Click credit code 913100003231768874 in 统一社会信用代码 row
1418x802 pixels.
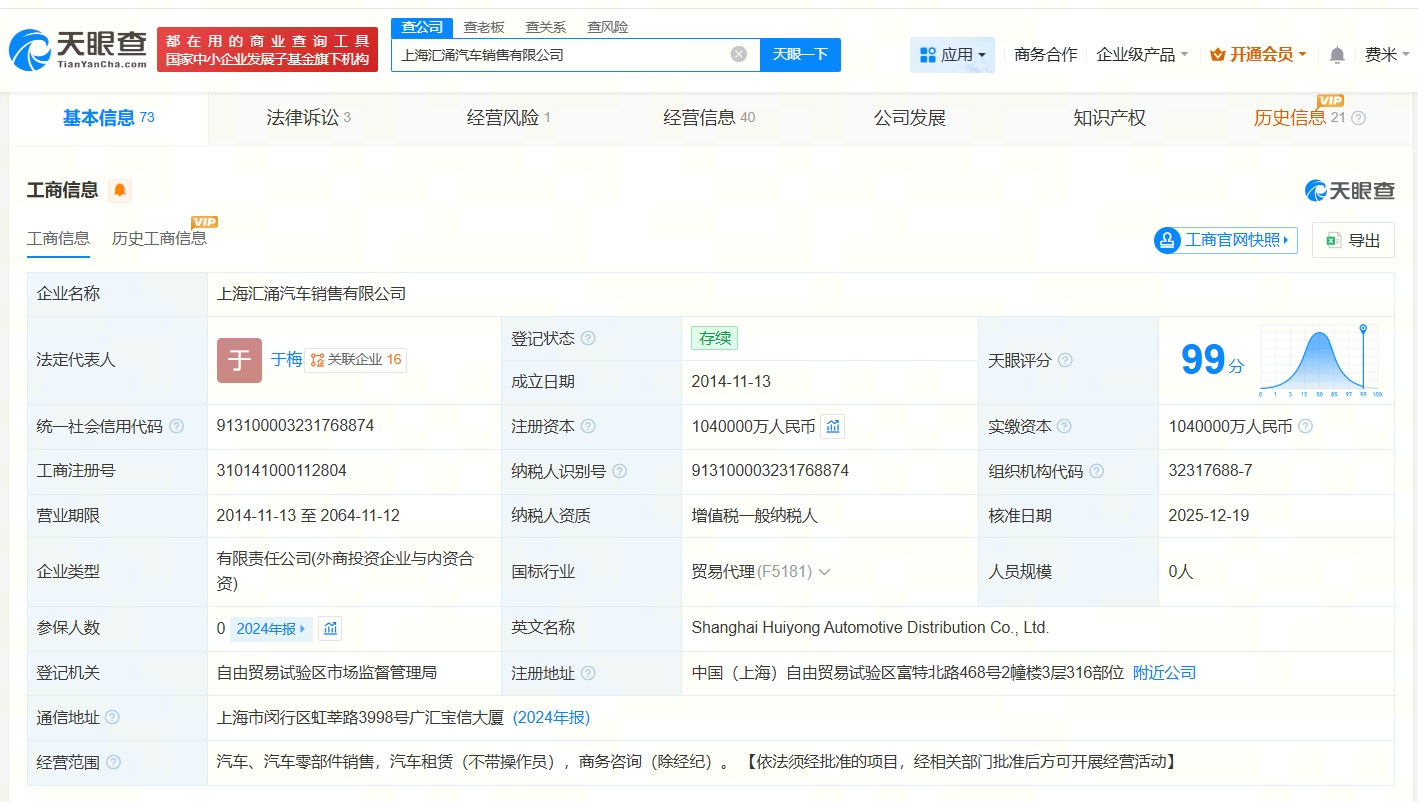(x=295, y=426)
